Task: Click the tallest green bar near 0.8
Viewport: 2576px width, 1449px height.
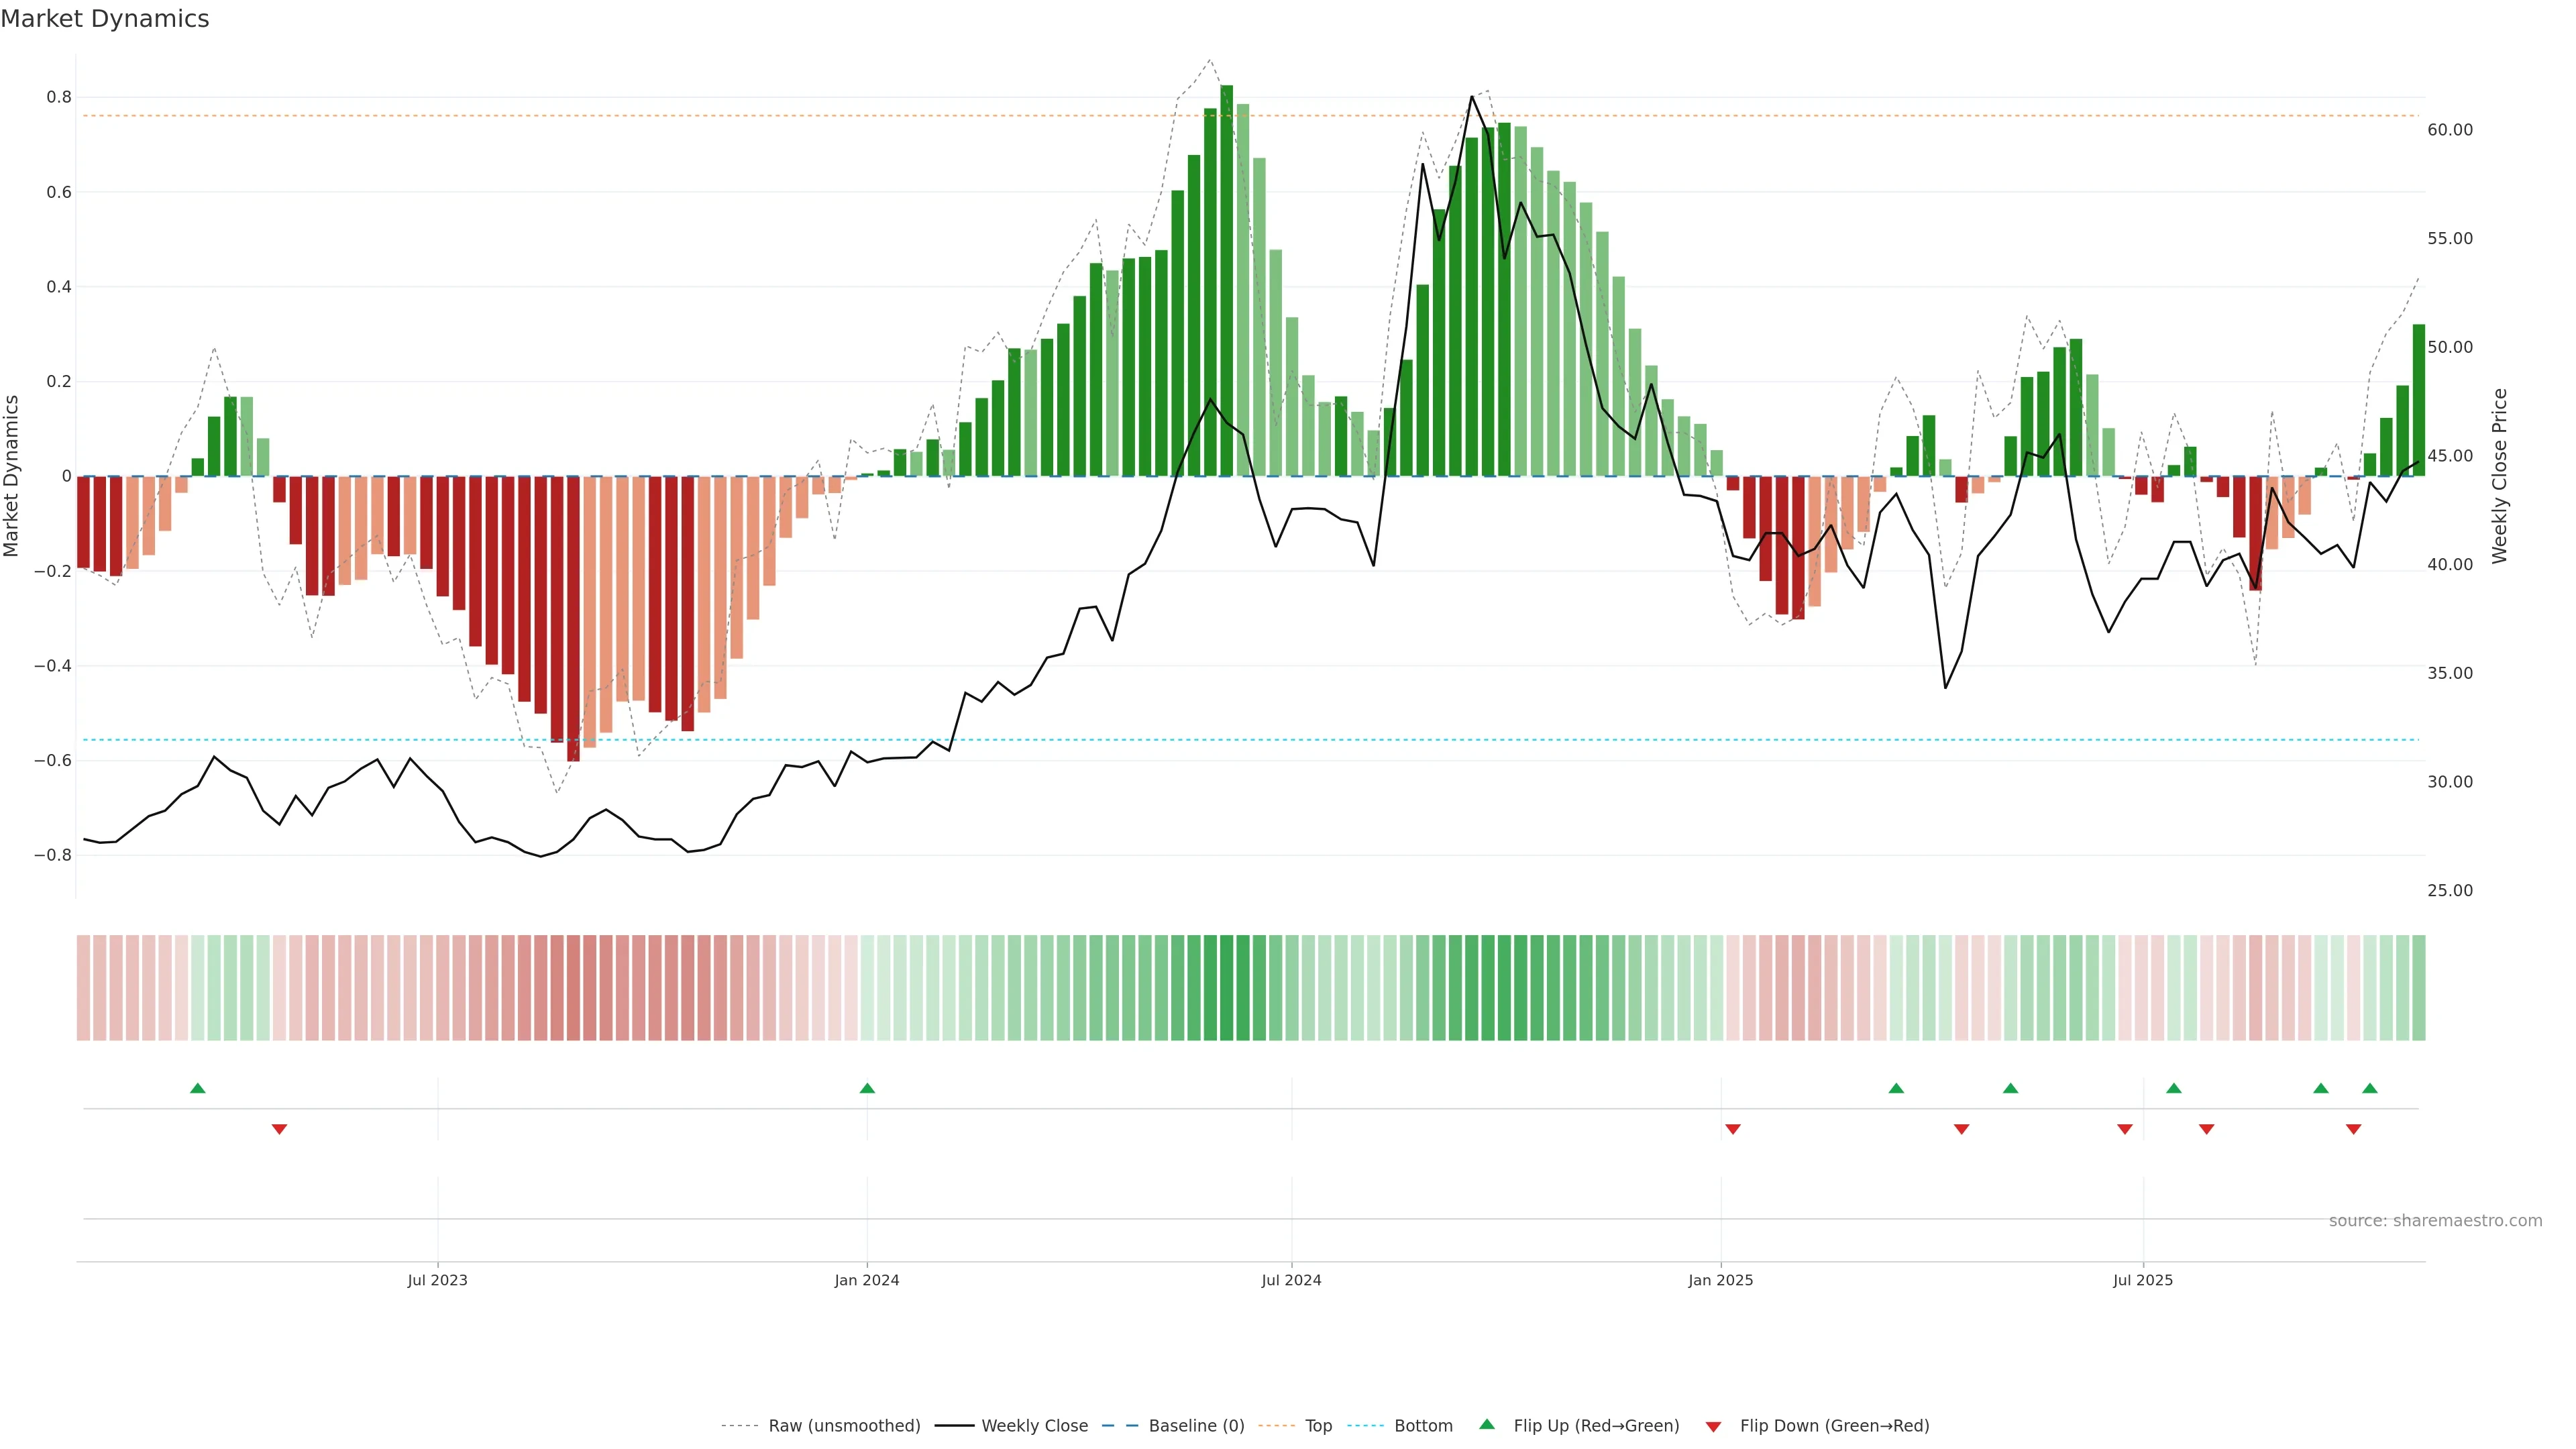Action: coord(1227,280)
